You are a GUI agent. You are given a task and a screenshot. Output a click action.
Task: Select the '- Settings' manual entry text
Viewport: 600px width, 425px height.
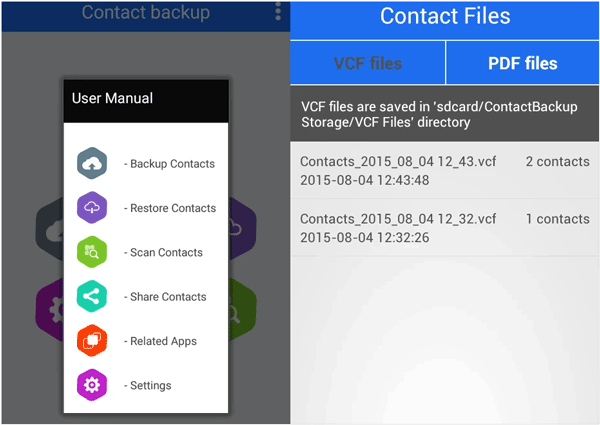147,386
